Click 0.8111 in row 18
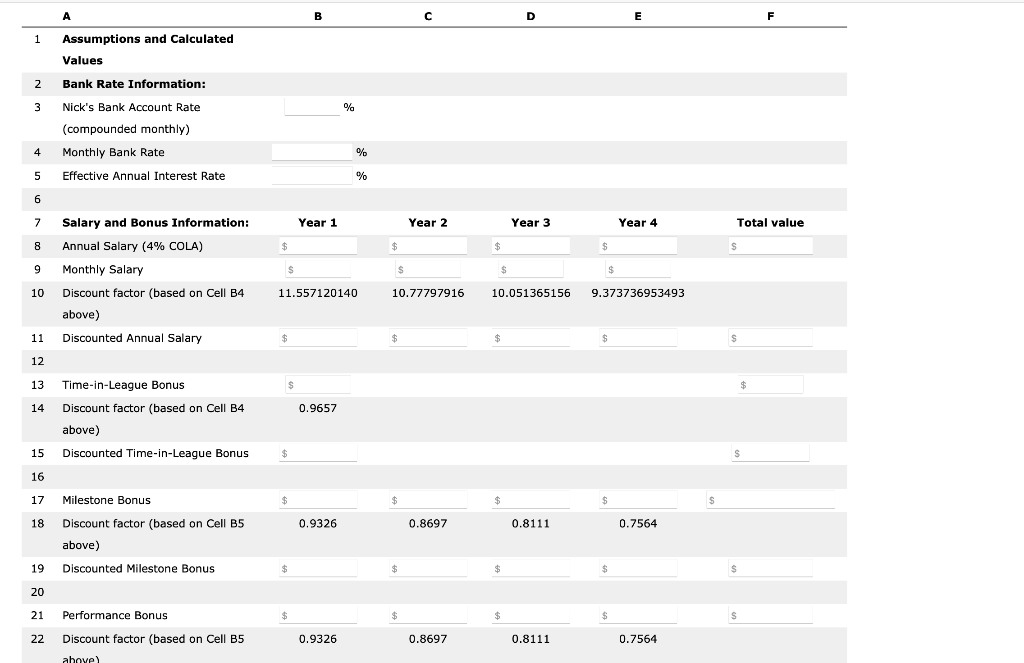Screen dimensions: 1024x663 (x=531, y=523)
